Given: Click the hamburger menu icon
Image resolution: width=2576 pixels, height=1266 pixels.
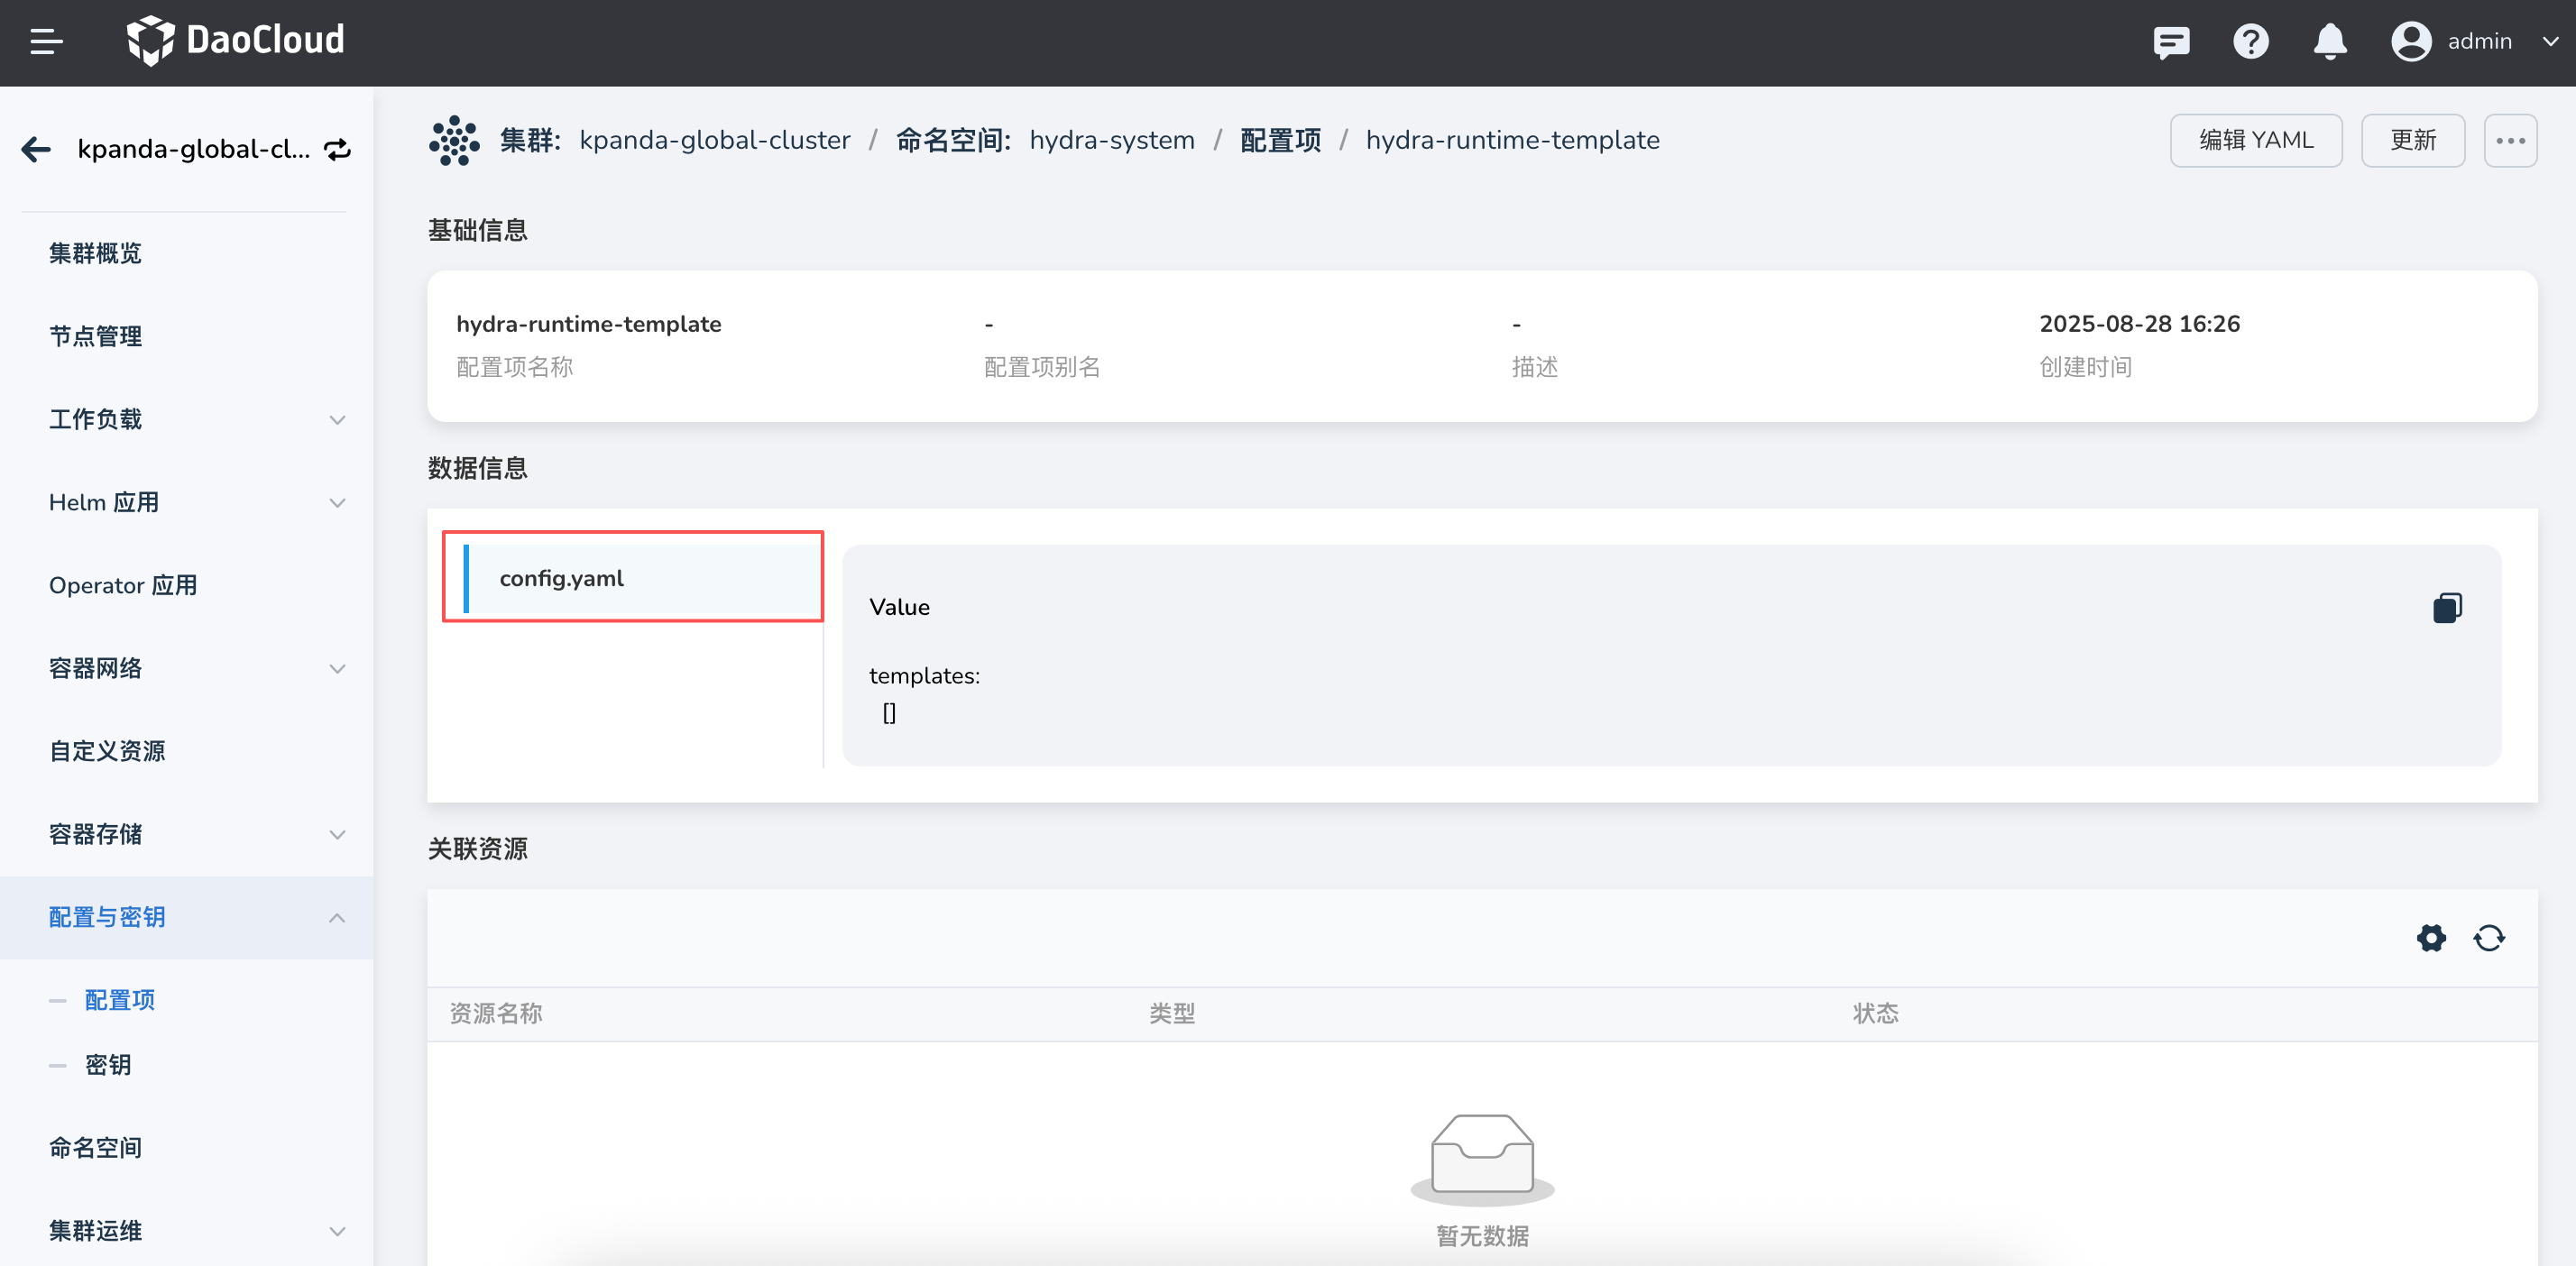Looking at the screenshot, I should point(46,42).
